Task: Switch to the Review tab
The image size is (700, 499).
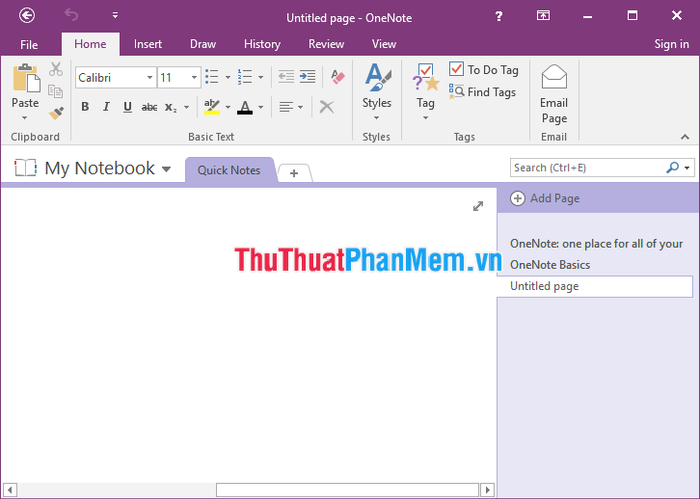Action: [326, 44]
